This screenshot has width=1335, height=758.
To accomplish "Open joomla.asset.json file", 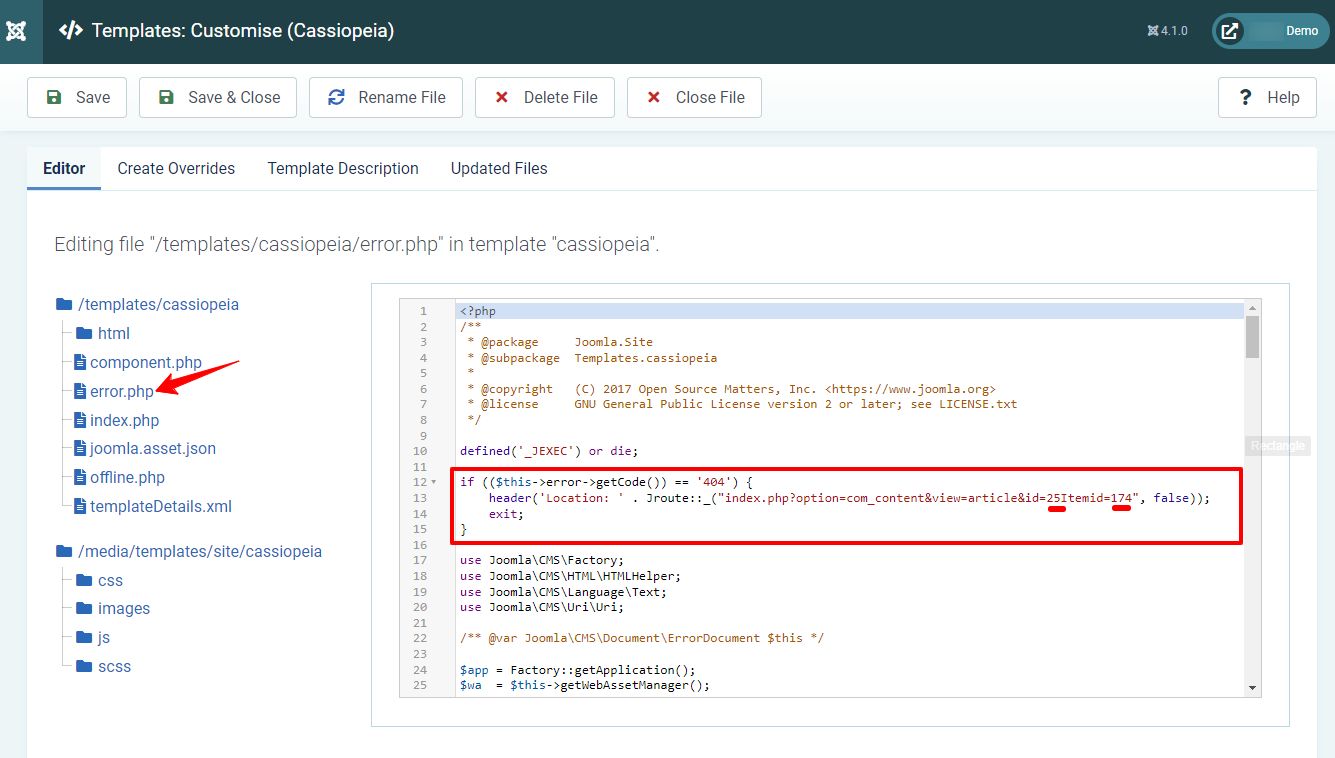I will click(x=153, y=448).
